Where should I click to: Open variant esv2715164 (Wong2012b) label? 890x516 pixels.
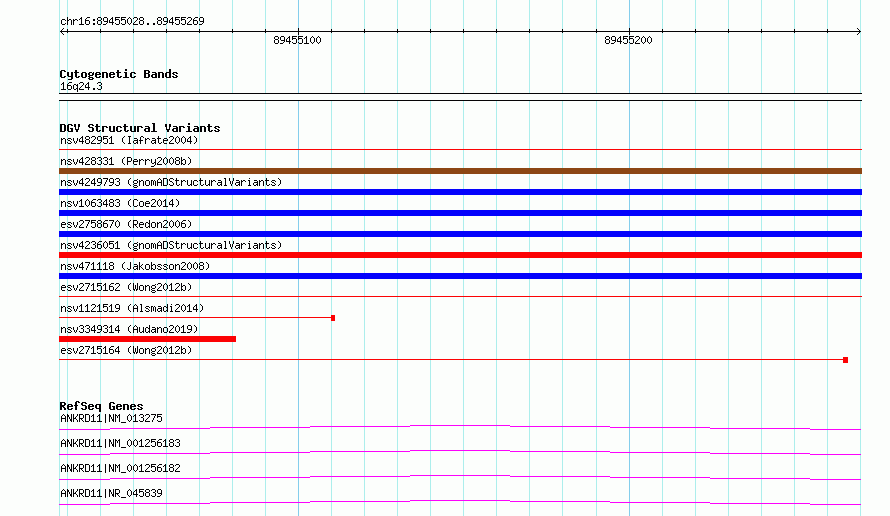126,350
